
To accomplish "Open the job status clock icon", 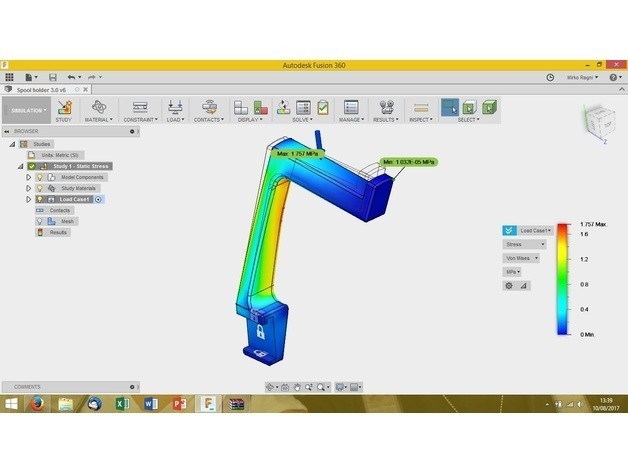I will tap(550, 77).
